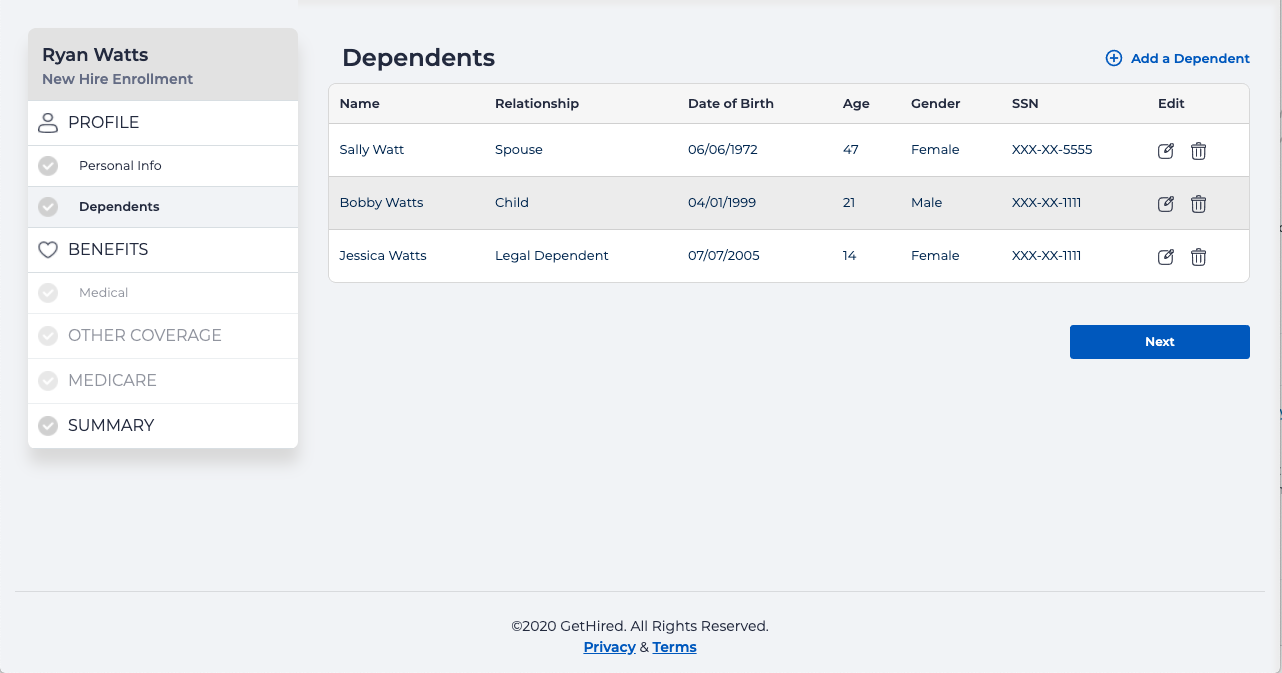Click the plus icon for Add a Dependent
Screen dimensions: 1282x673
click(1113, 58)
